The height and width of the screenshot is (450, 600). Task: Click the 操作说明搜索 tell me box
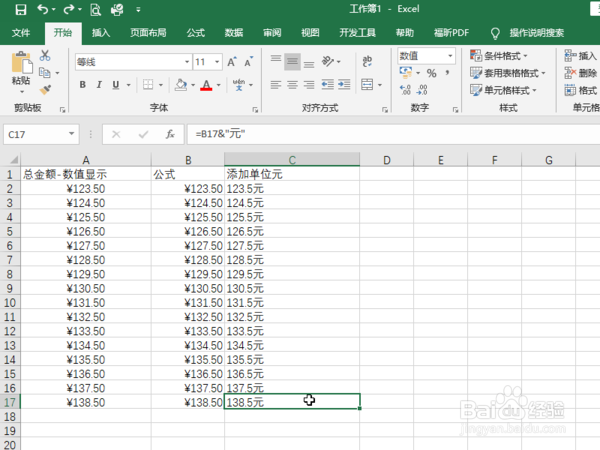pyautogui.click(x=536, y=33)
